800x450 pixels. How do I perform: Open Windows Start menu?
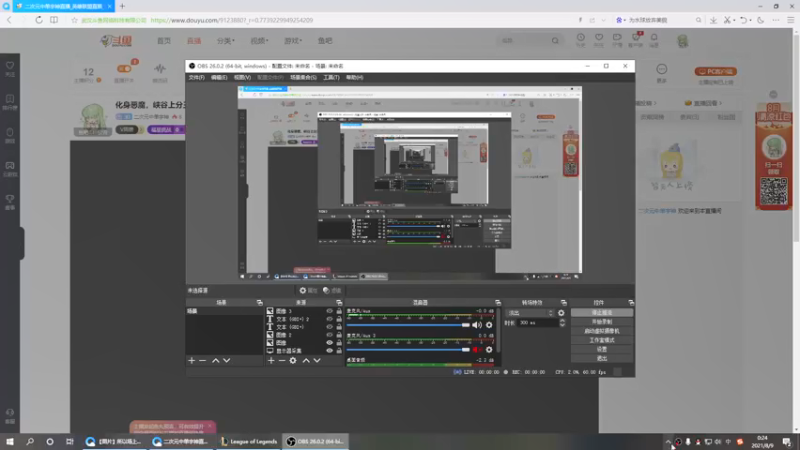click(10, 442)
